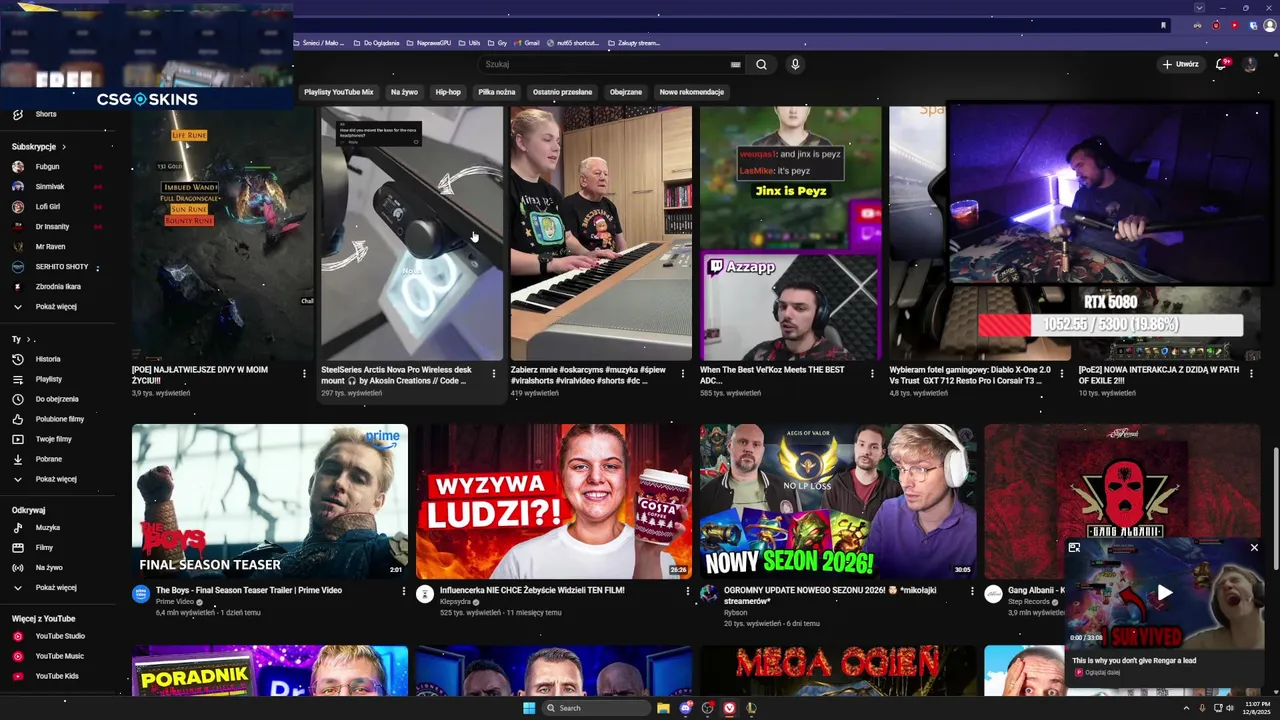Open the Klepsydra channel link
The image size is (1280, 720).
[x=456, y=602]
